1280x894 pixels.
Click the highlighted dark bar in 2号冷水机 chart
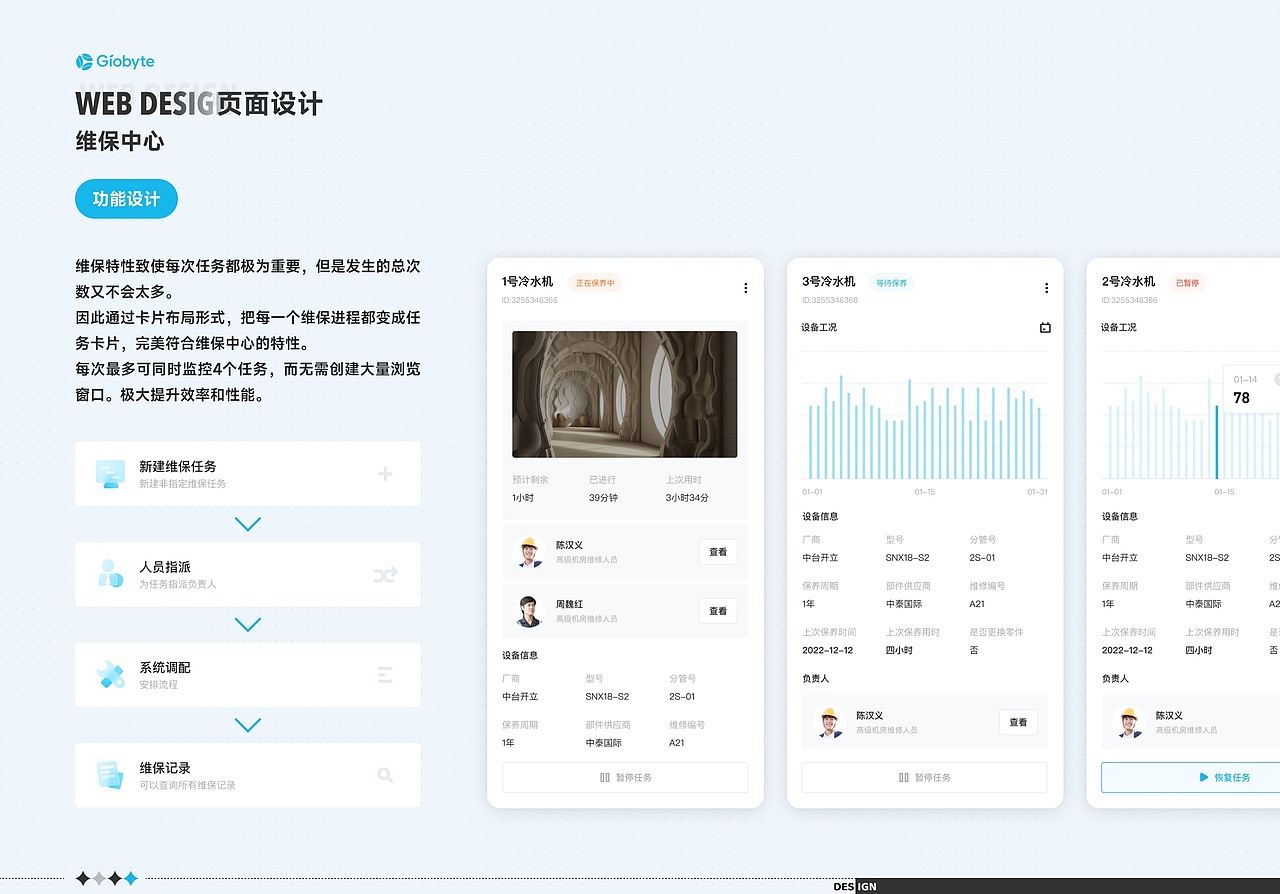(x=1217, y=442)
